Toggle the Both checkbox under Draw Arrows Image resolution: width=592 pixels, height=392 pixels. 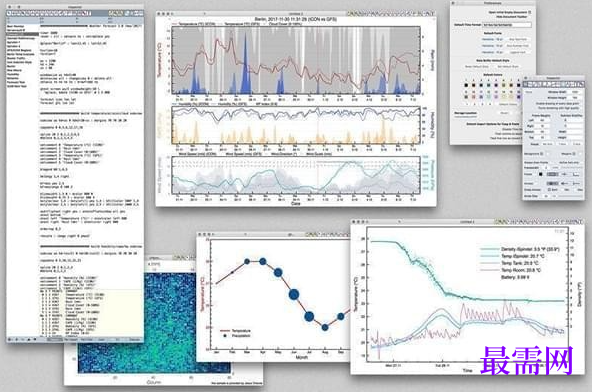(x=549, y=190)
